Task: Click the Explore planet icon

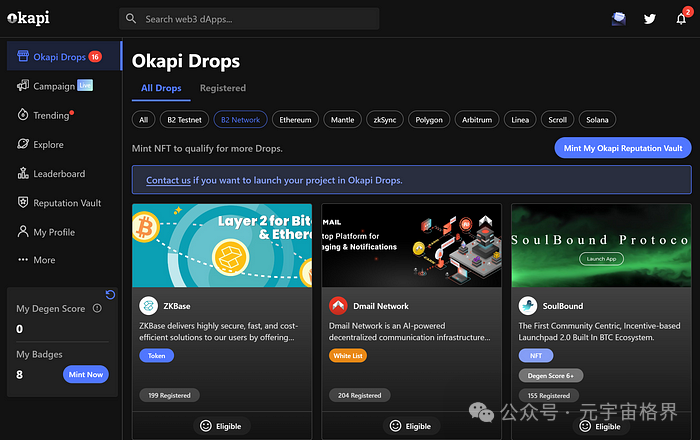Action: click(x=23, y=144)
